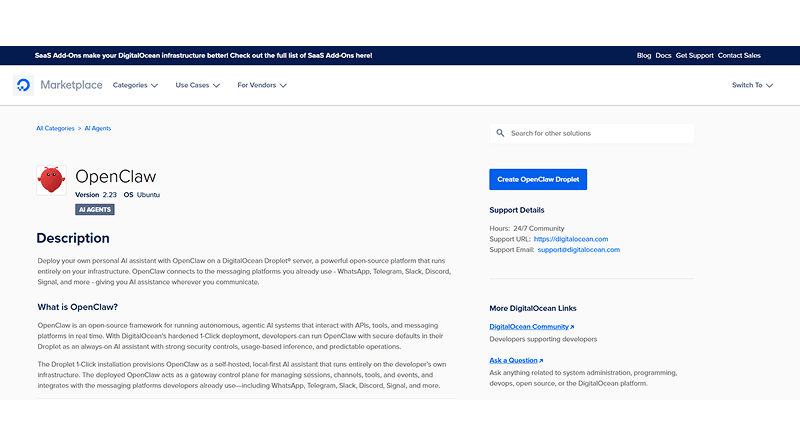The width and height of the screenshot is (800, 445).
Task: Click the search magnifier icon
Action: pyautogui.click(x=500, y=133)
